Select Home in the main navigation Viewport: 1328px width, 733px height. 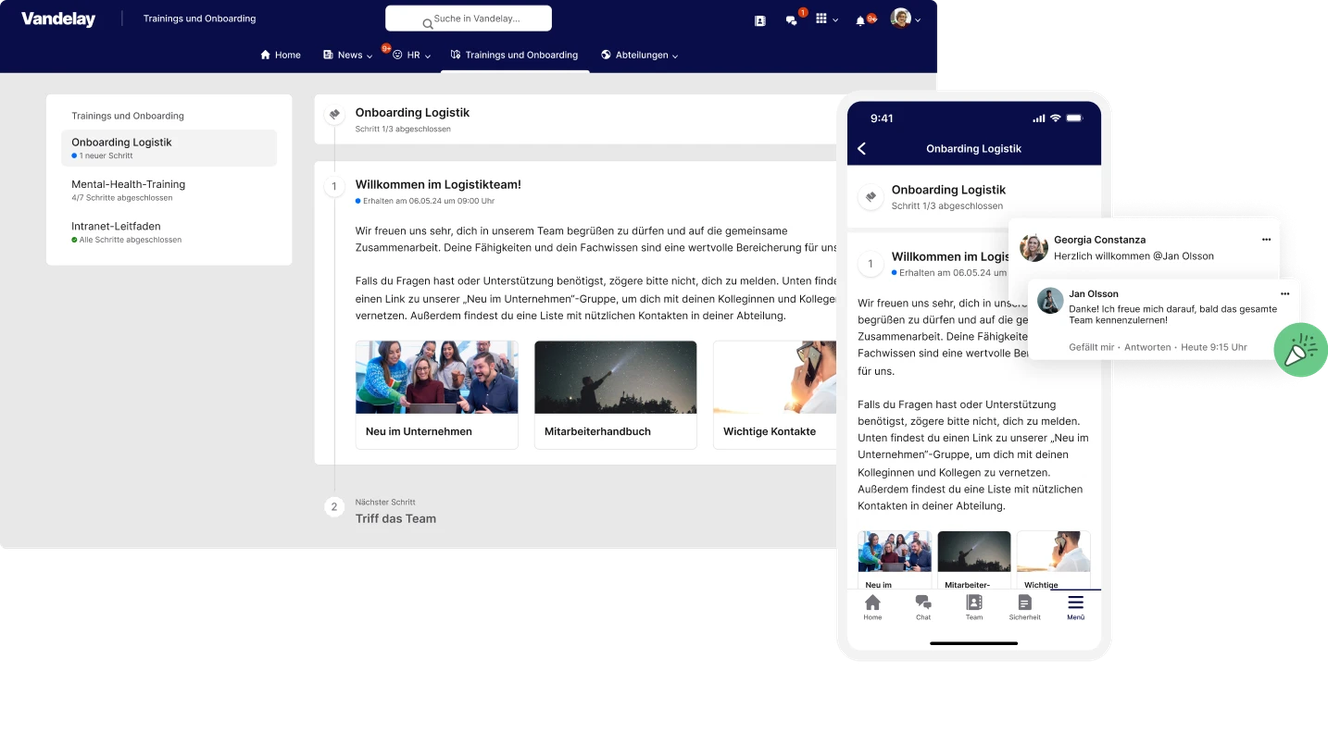(280, 55)
